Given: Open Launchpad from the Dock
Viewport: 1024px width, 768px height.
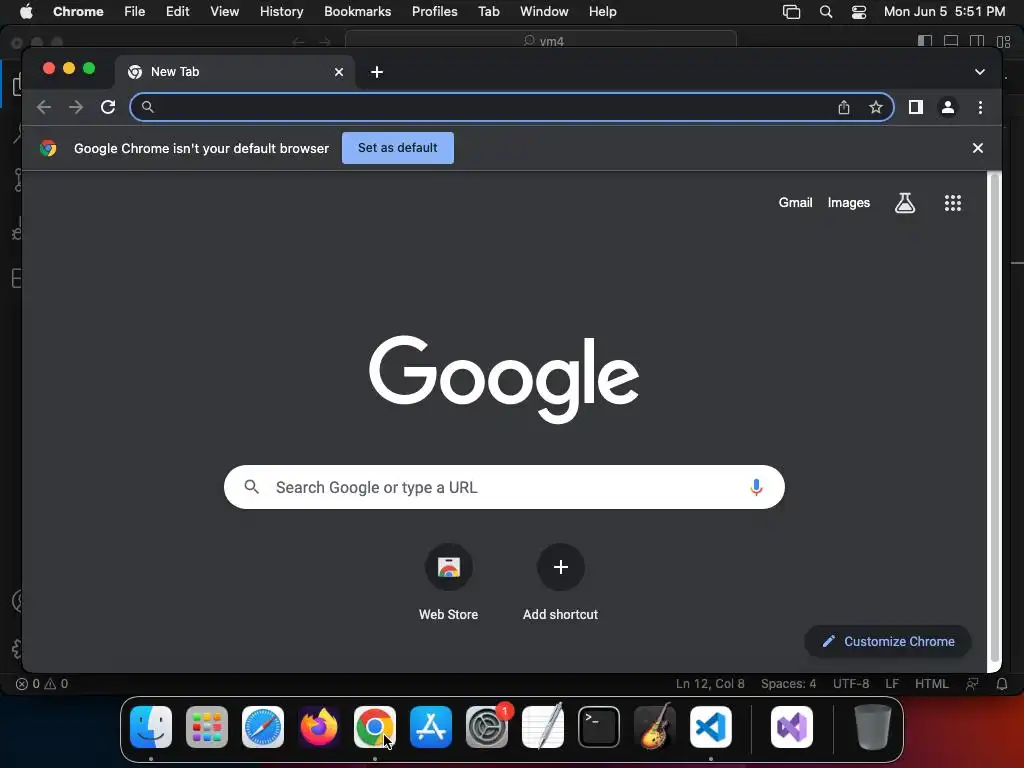Looking at the screenshot, I should click(207, 727).
